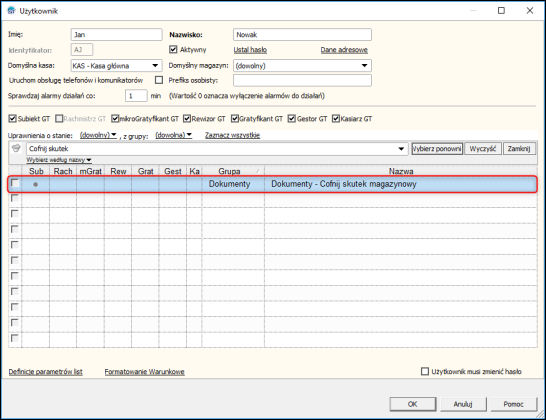Toggle the Aktywny checkbox
The width and height of the screenshot is (546, 420).
coord(173,49)
